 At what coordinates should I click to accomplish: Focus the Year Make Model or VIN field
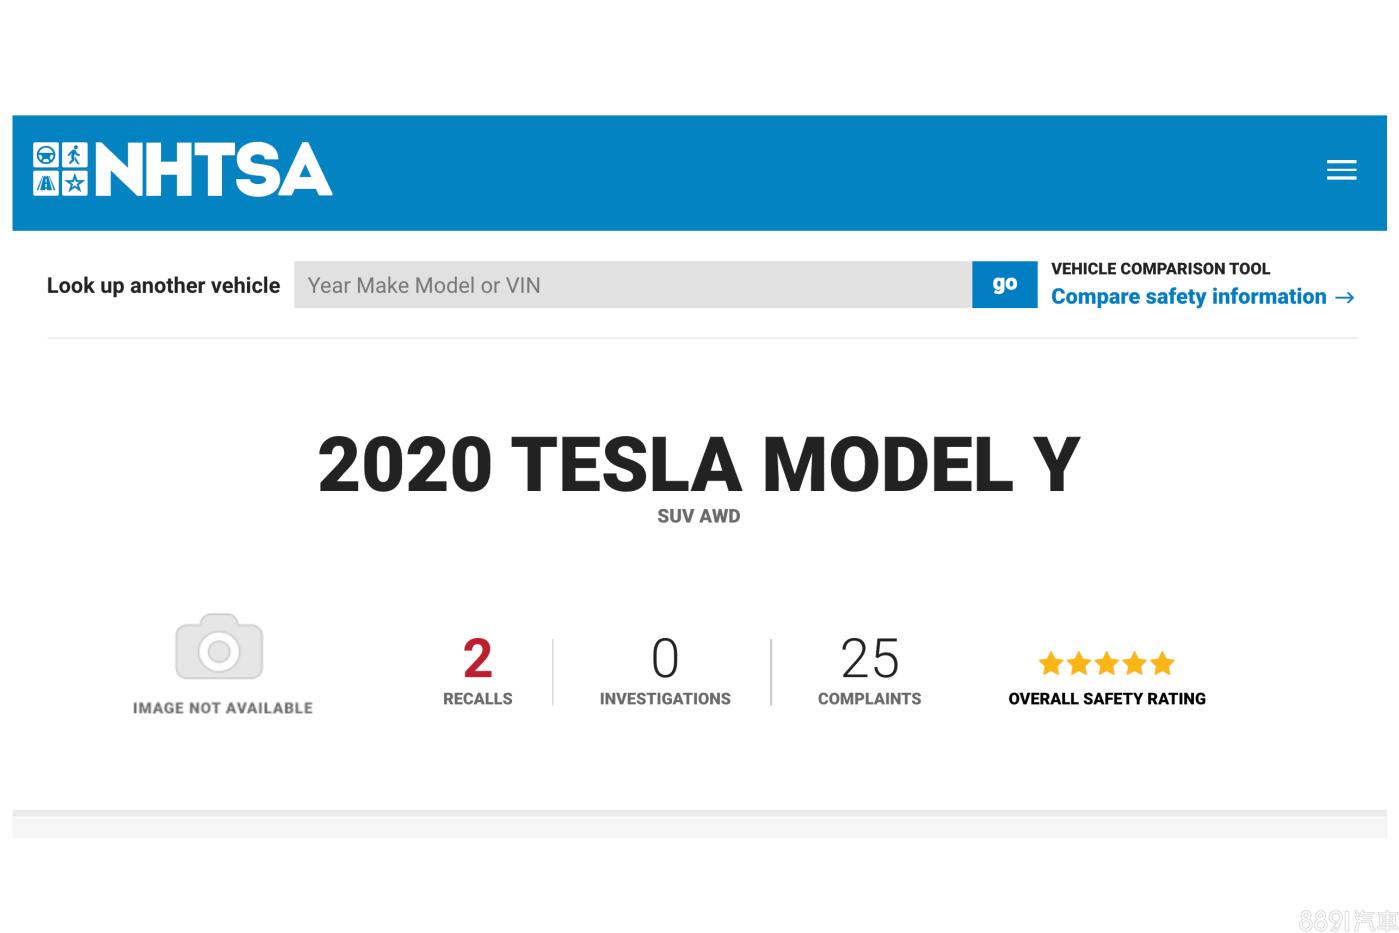(x=633, y=285)
